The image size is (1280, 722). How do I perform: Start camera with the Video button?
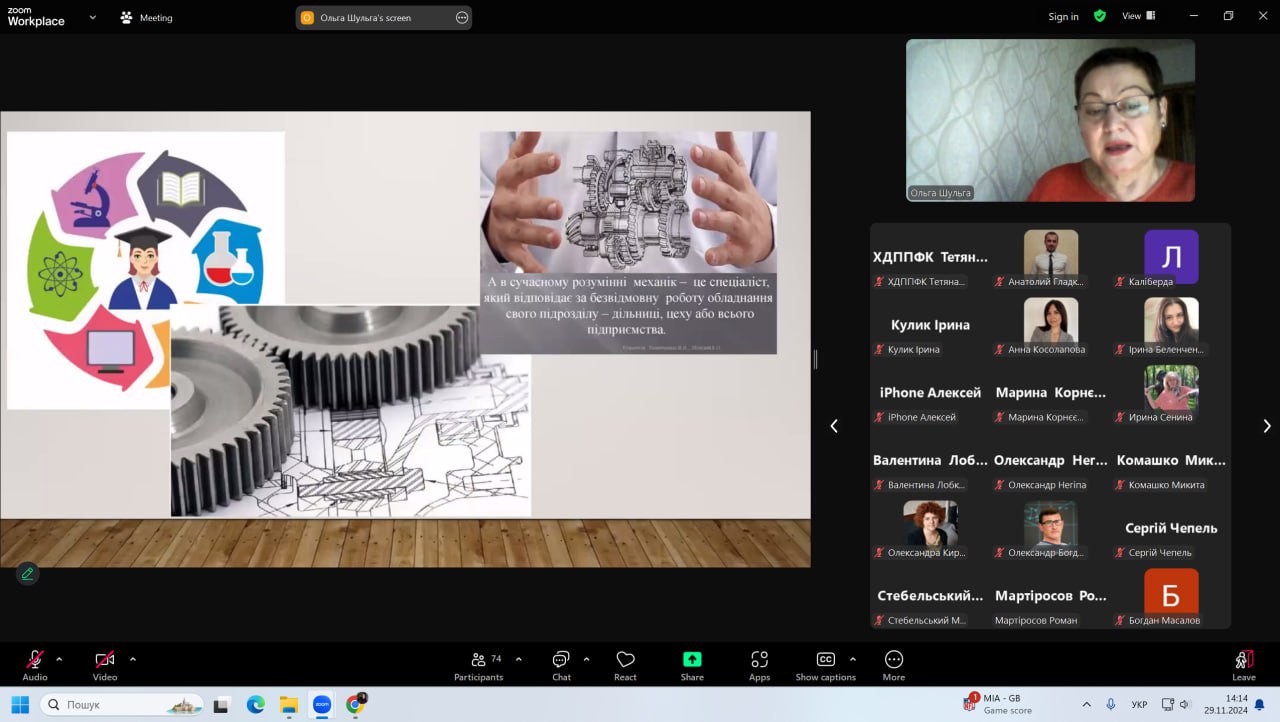click(105, 665)
